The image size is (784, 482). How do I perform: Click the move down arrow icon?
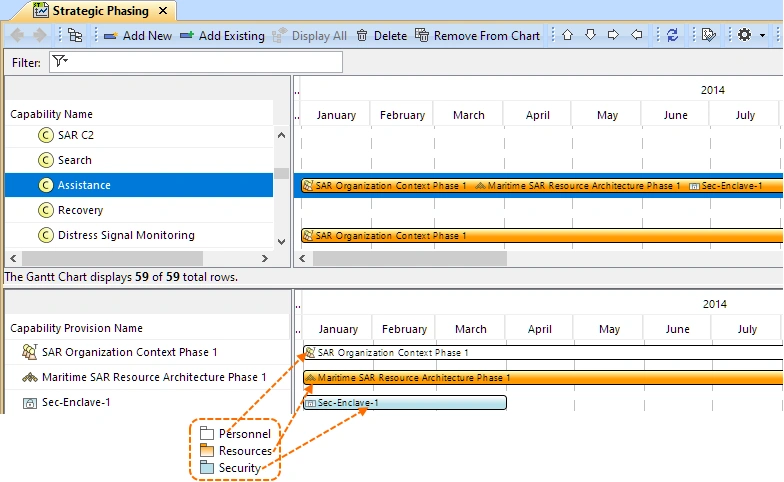click(x=590, y=35)
